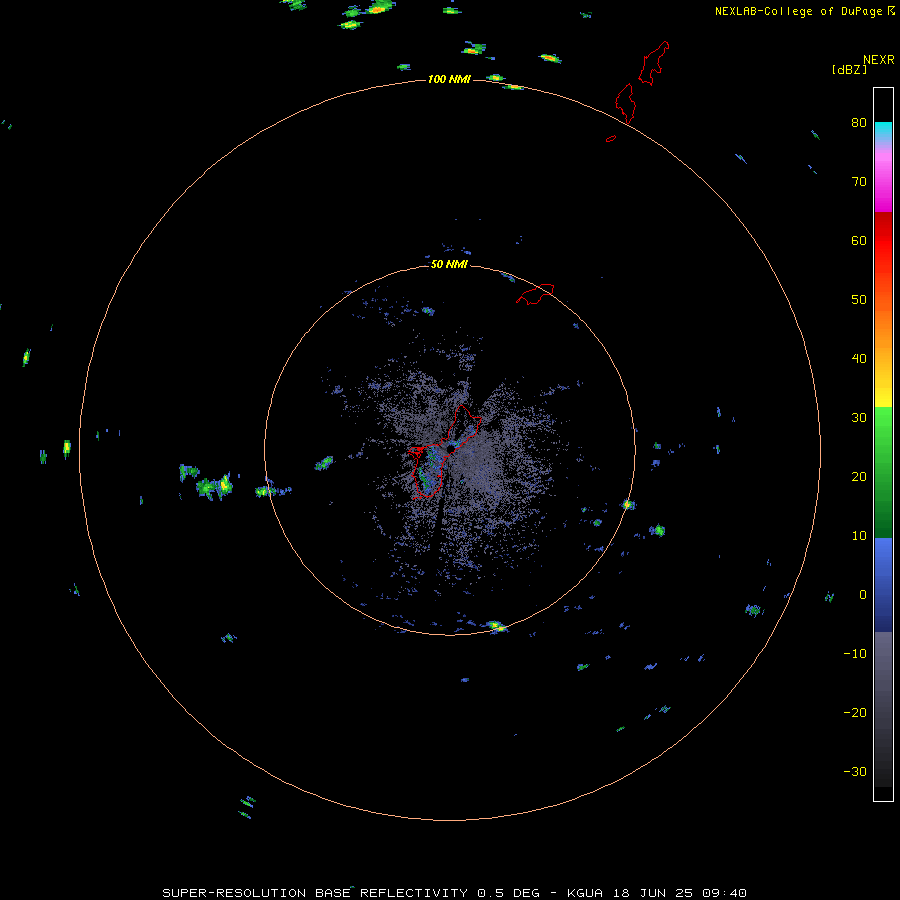Click the 100 NMI range ring label
Image resolution: width=900 pixels, height=900 pixels.
tap(449, 79)
